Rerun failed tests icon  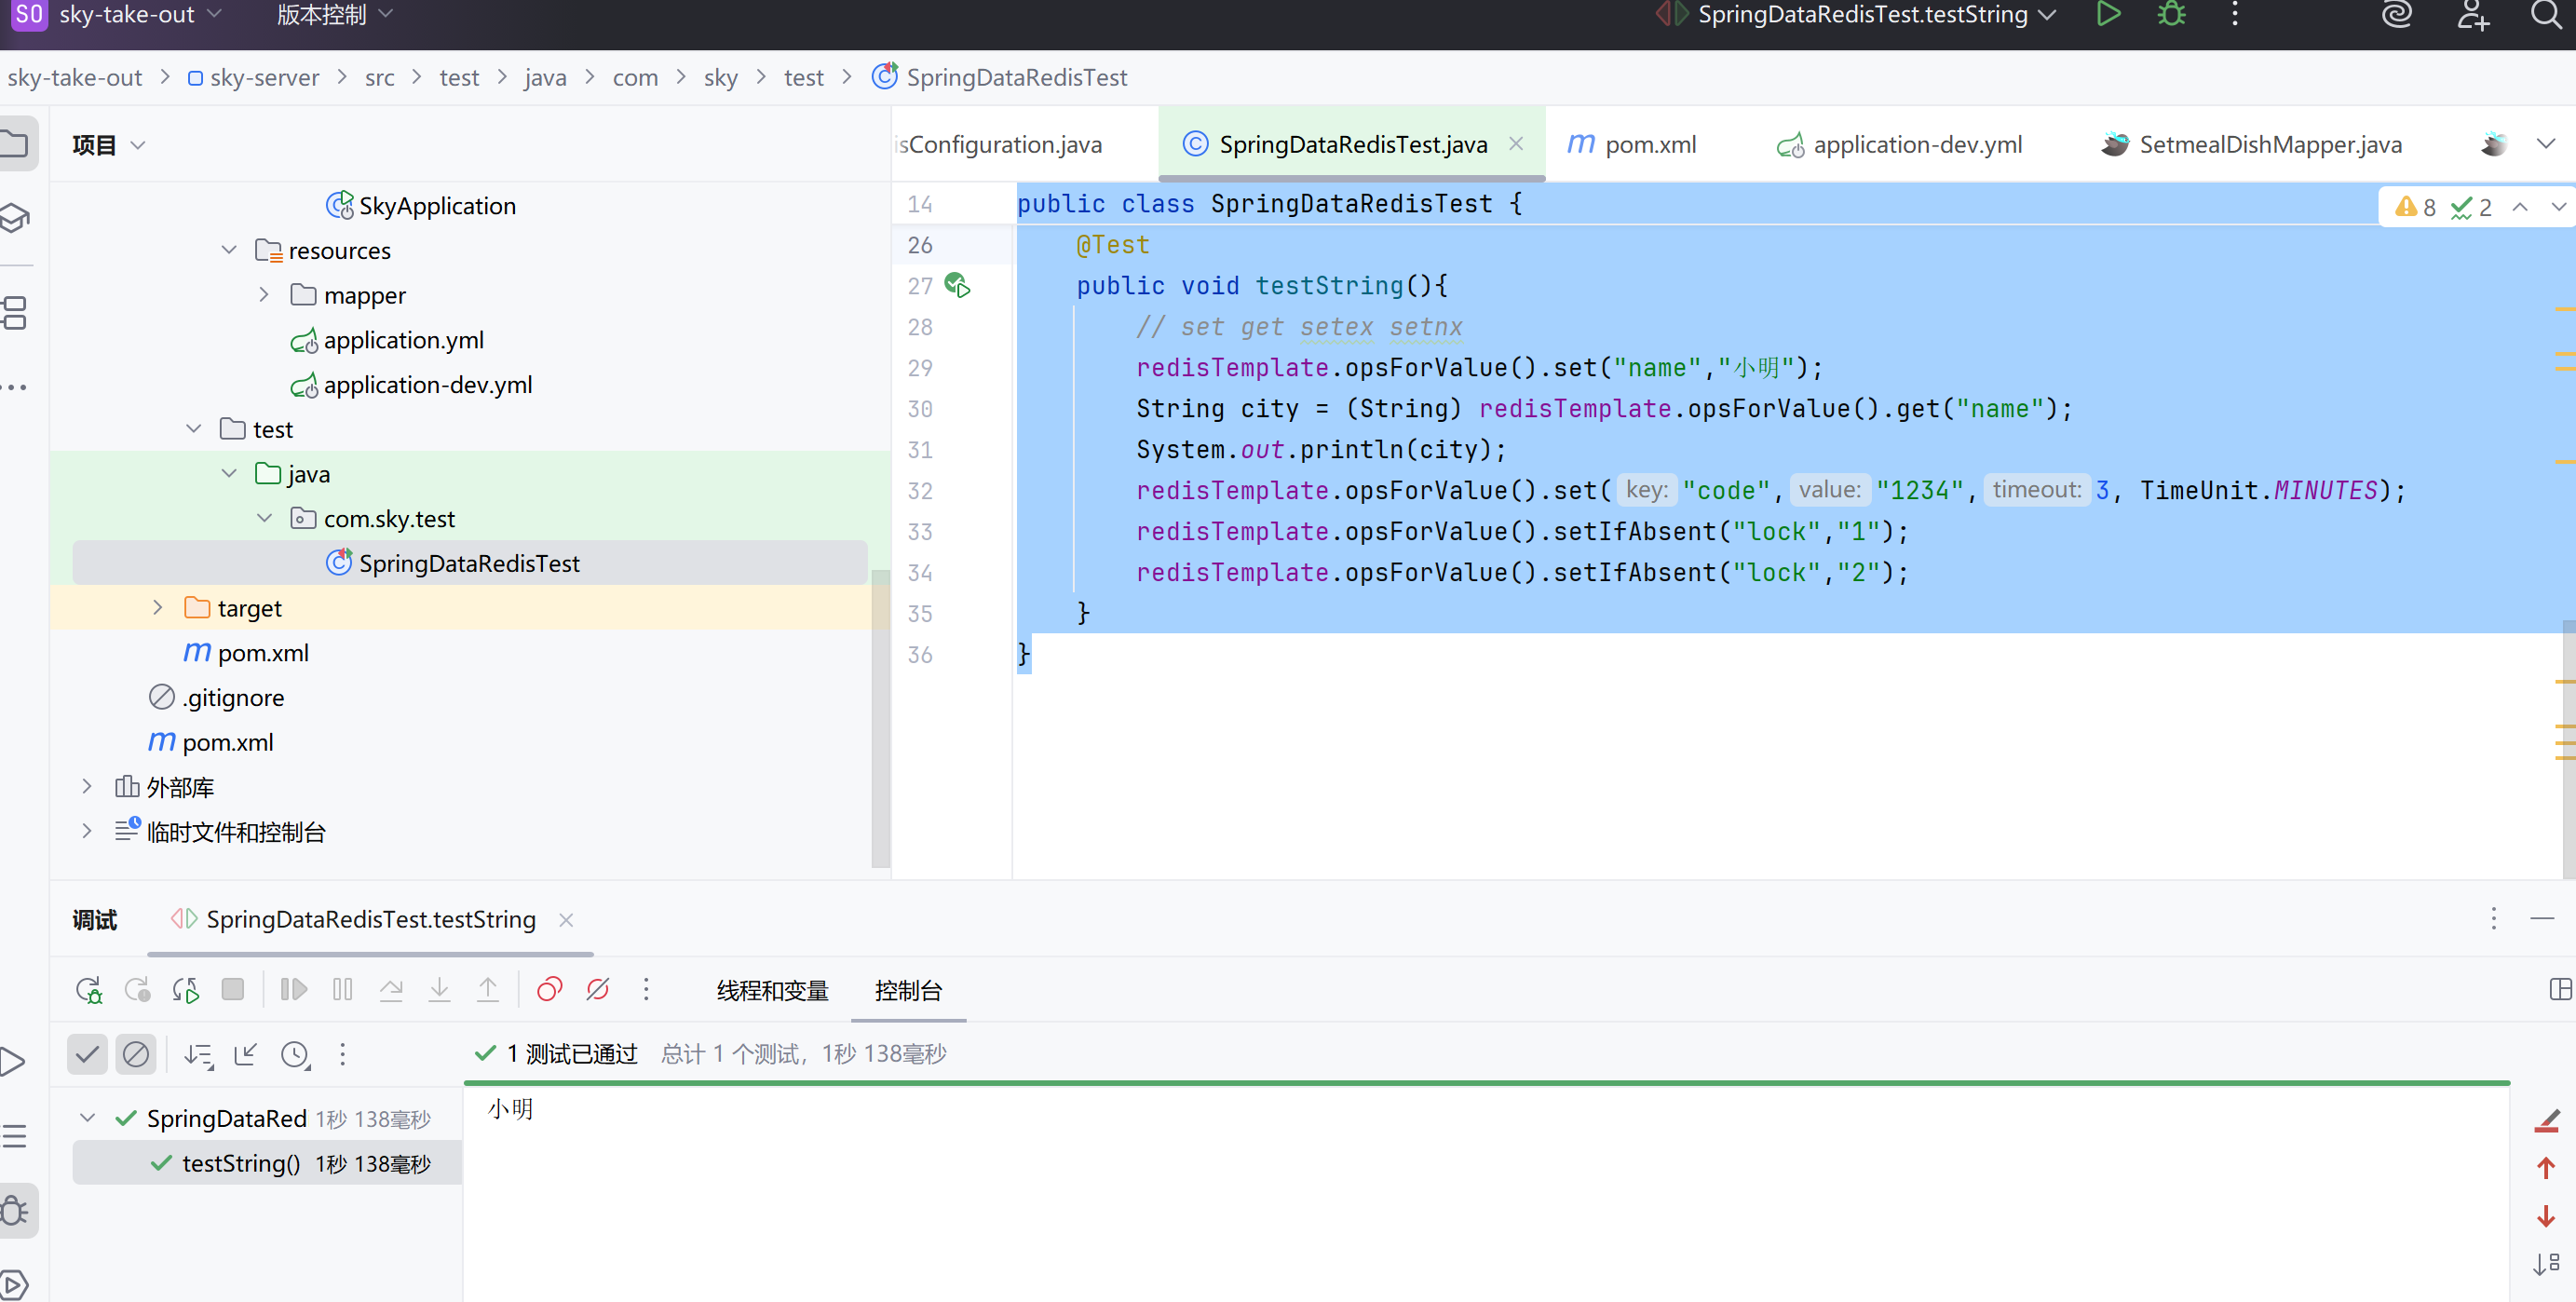(137, 990)
